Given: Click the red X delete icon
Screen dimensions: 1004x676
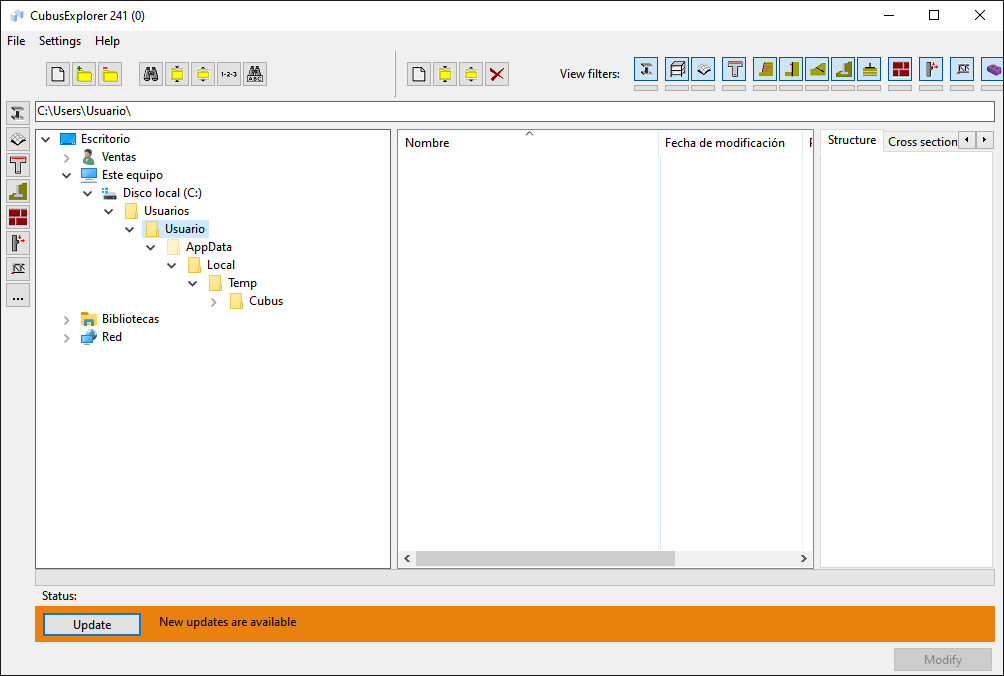Looking at the screenshot, I should click(497, 74).
